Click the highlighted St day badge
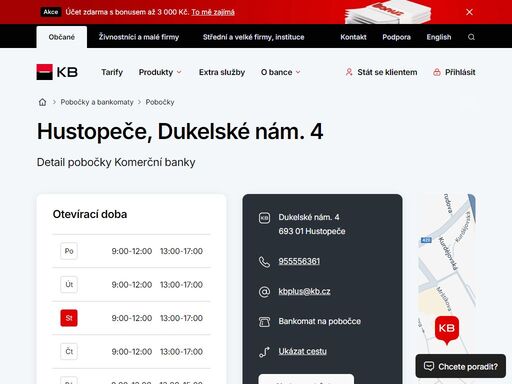Image resolution: width=512 pixels, height=384 pixels. tap(69, 318)
